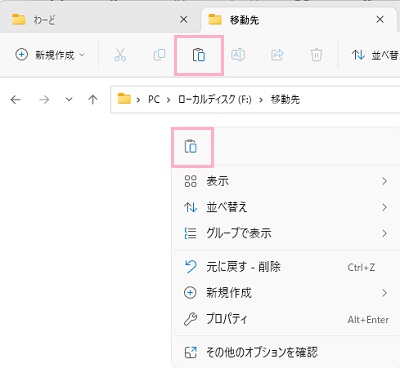Open recent locations chevron dropdown

point(69,99)
